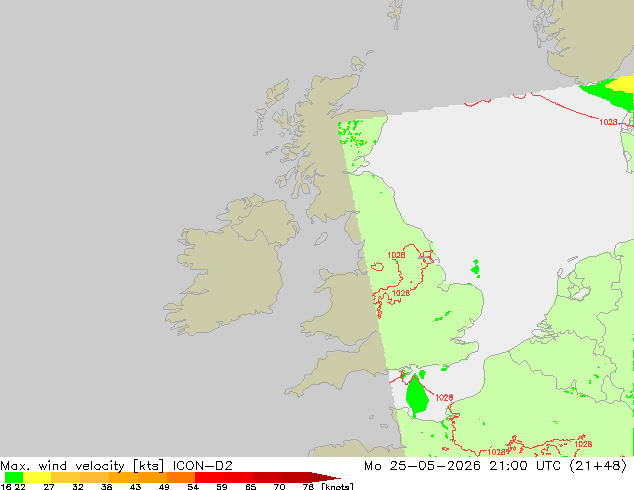Click the '(21+48)' forecast run text
The width and height of the screenshot is (634, 490).
(x=598, y=466)
